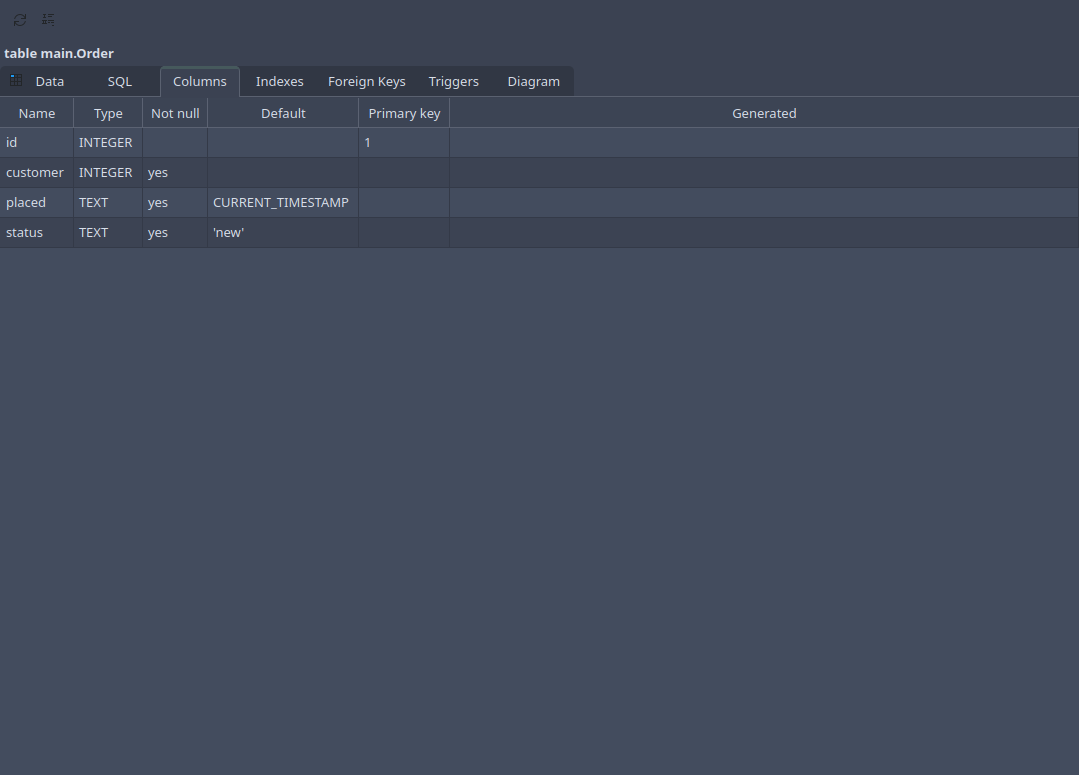This screenshot has width=1079, height=775.
Task: Click the primary key value 1 for id
Action: 404,142
